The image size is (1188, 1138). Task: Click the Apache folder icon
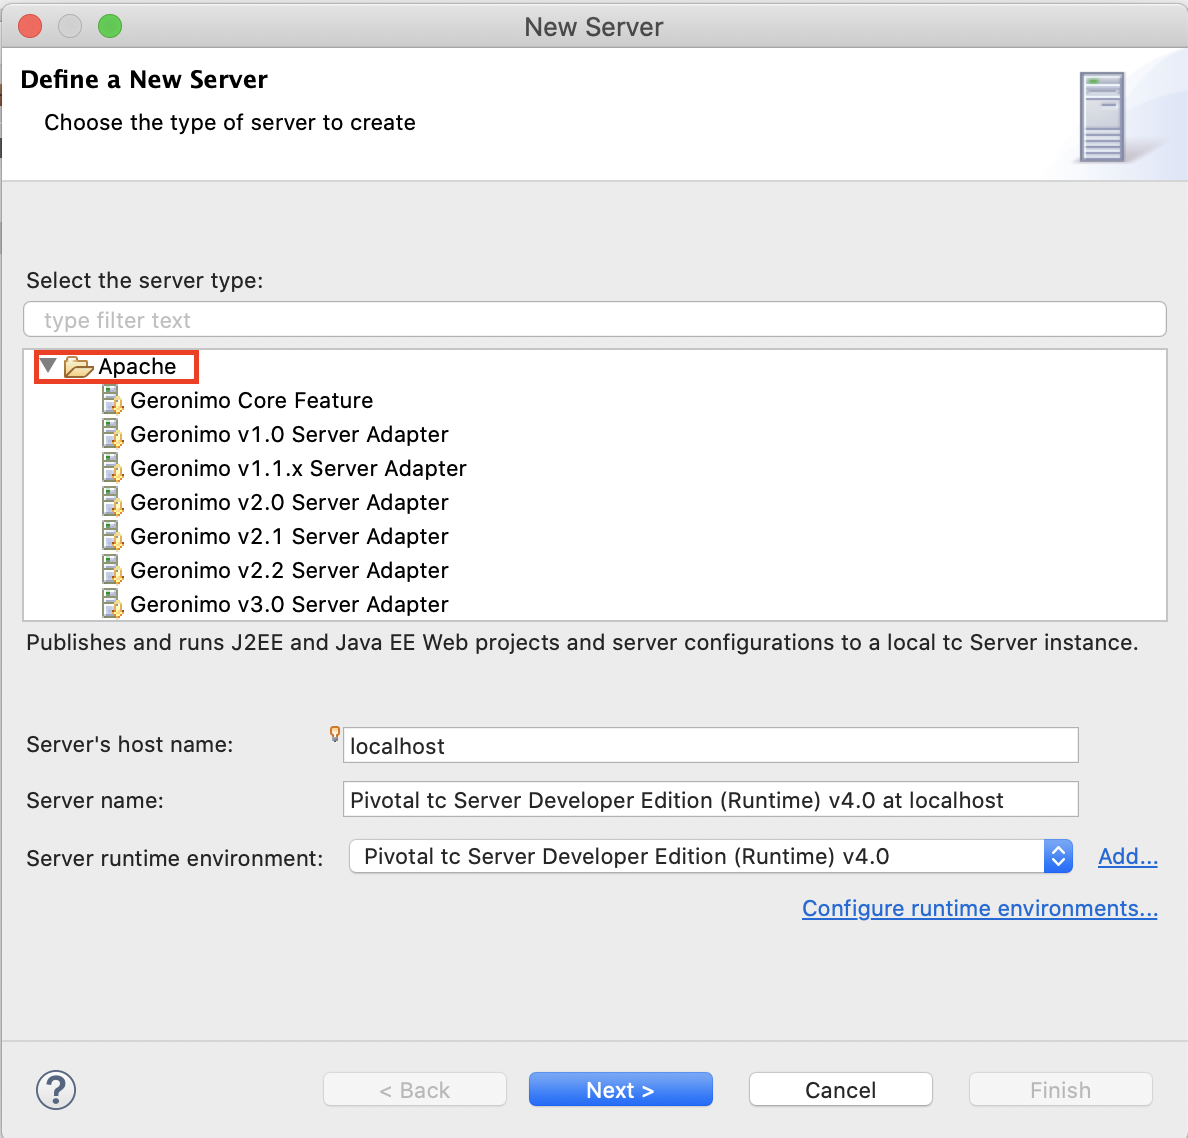coord(79,367)
